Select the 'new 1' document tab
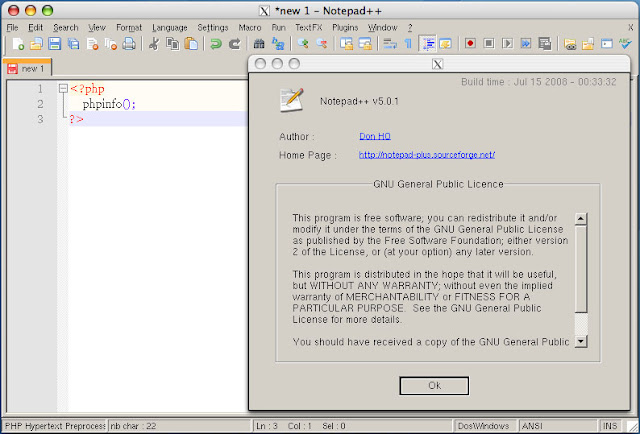 point(27,68)
